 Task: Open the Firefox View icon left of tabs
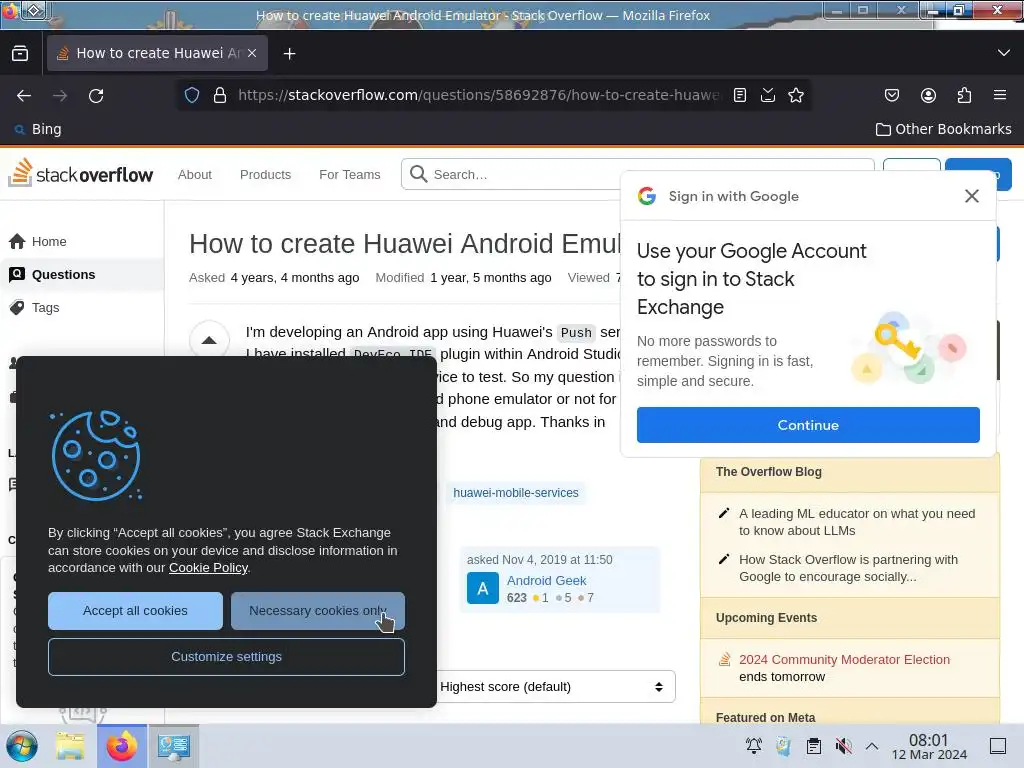[20, 53]
